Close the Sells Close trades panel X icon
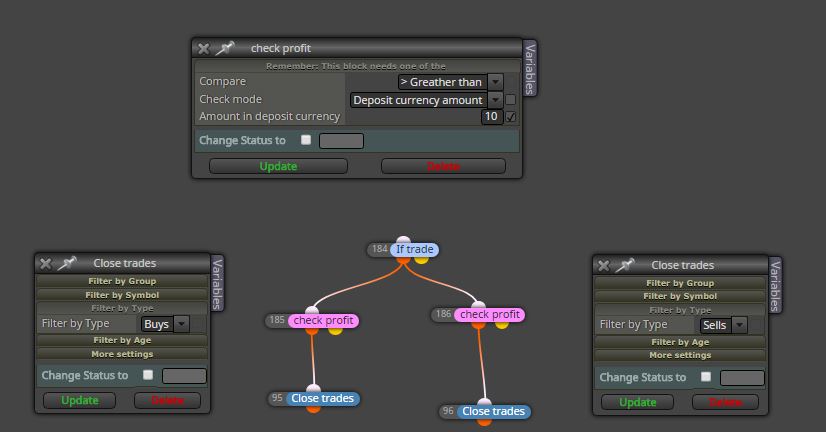 tap(604, 266)
